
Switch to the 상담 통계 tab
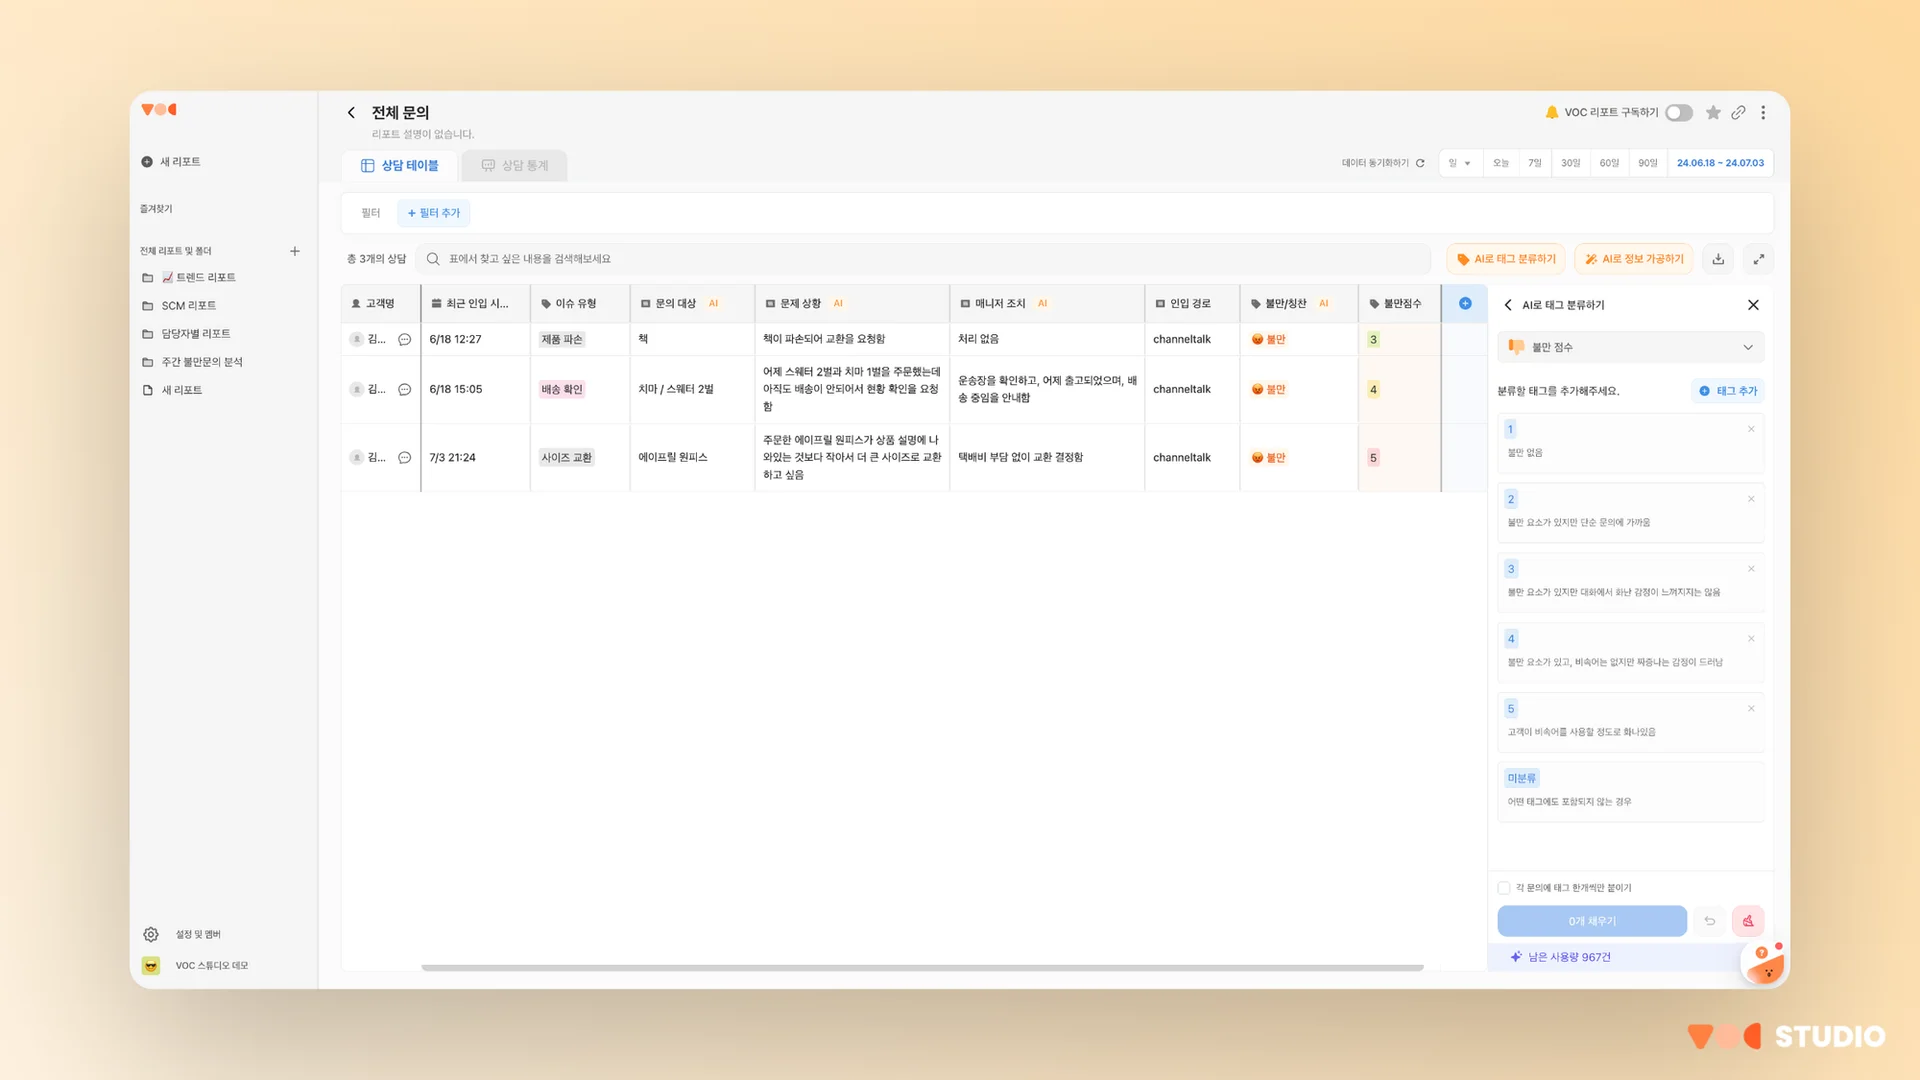tap(515, 166)
